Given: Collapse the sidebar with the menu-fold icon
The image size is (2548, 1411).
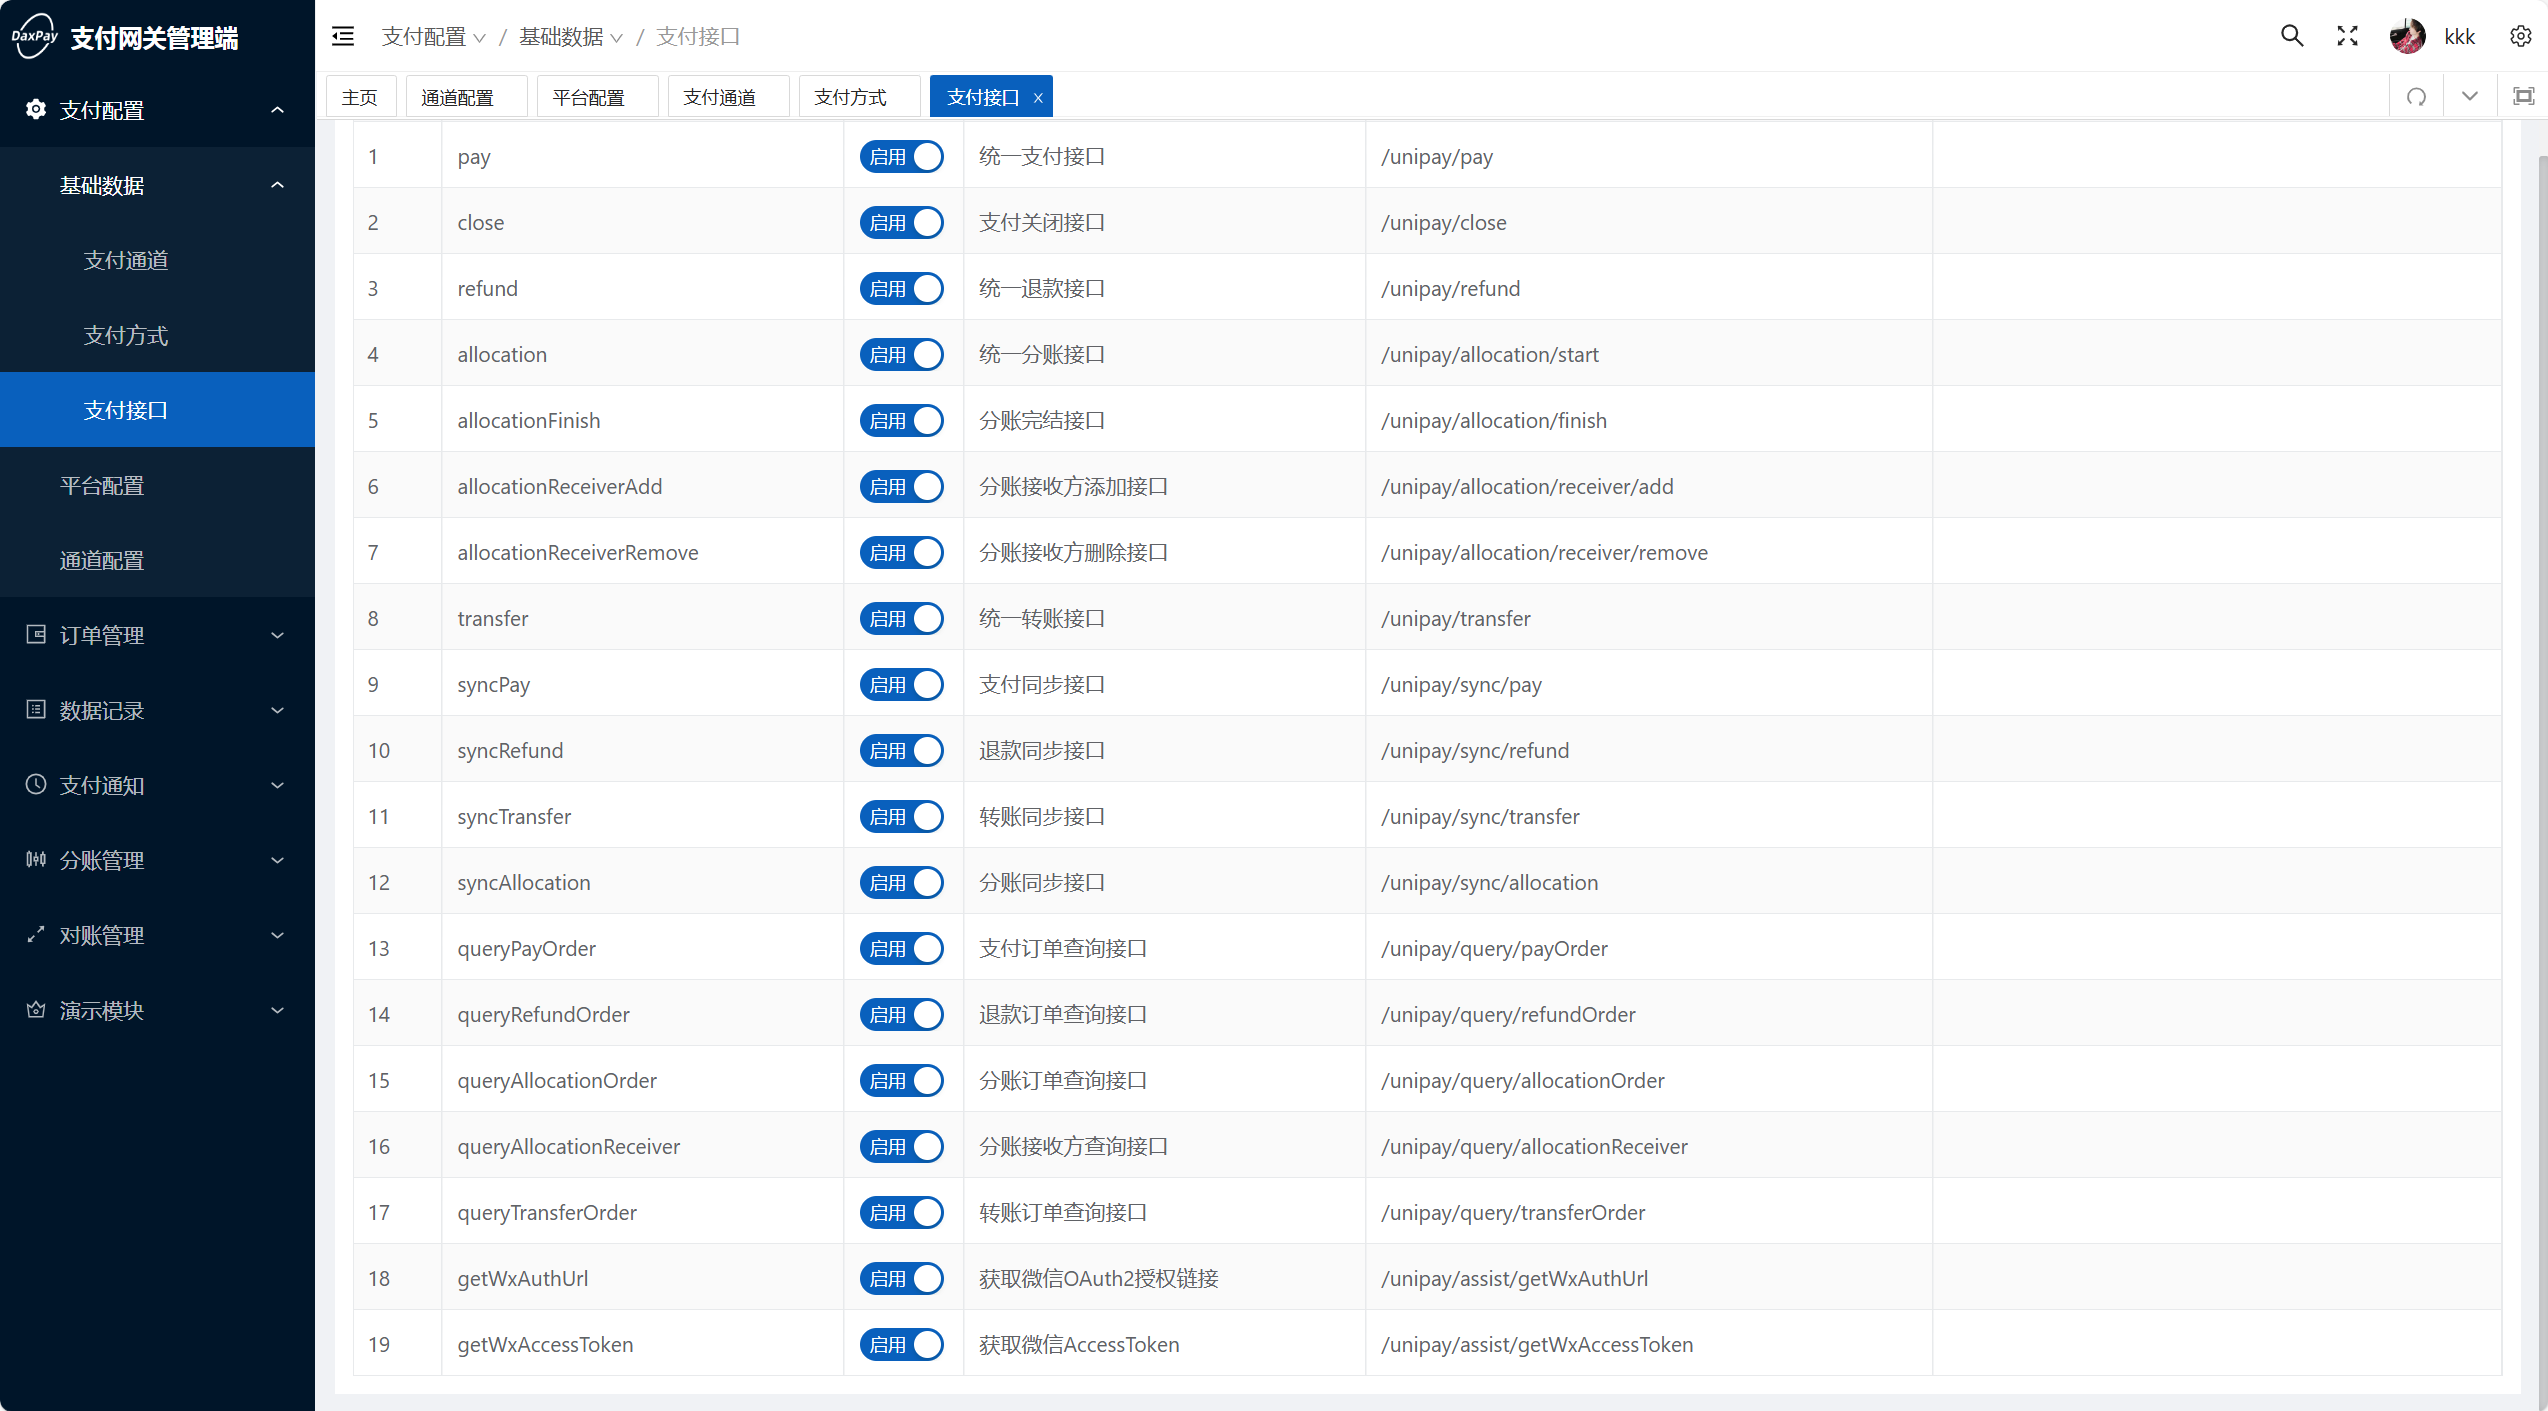Looking at the screenshot, I should 343,37.
